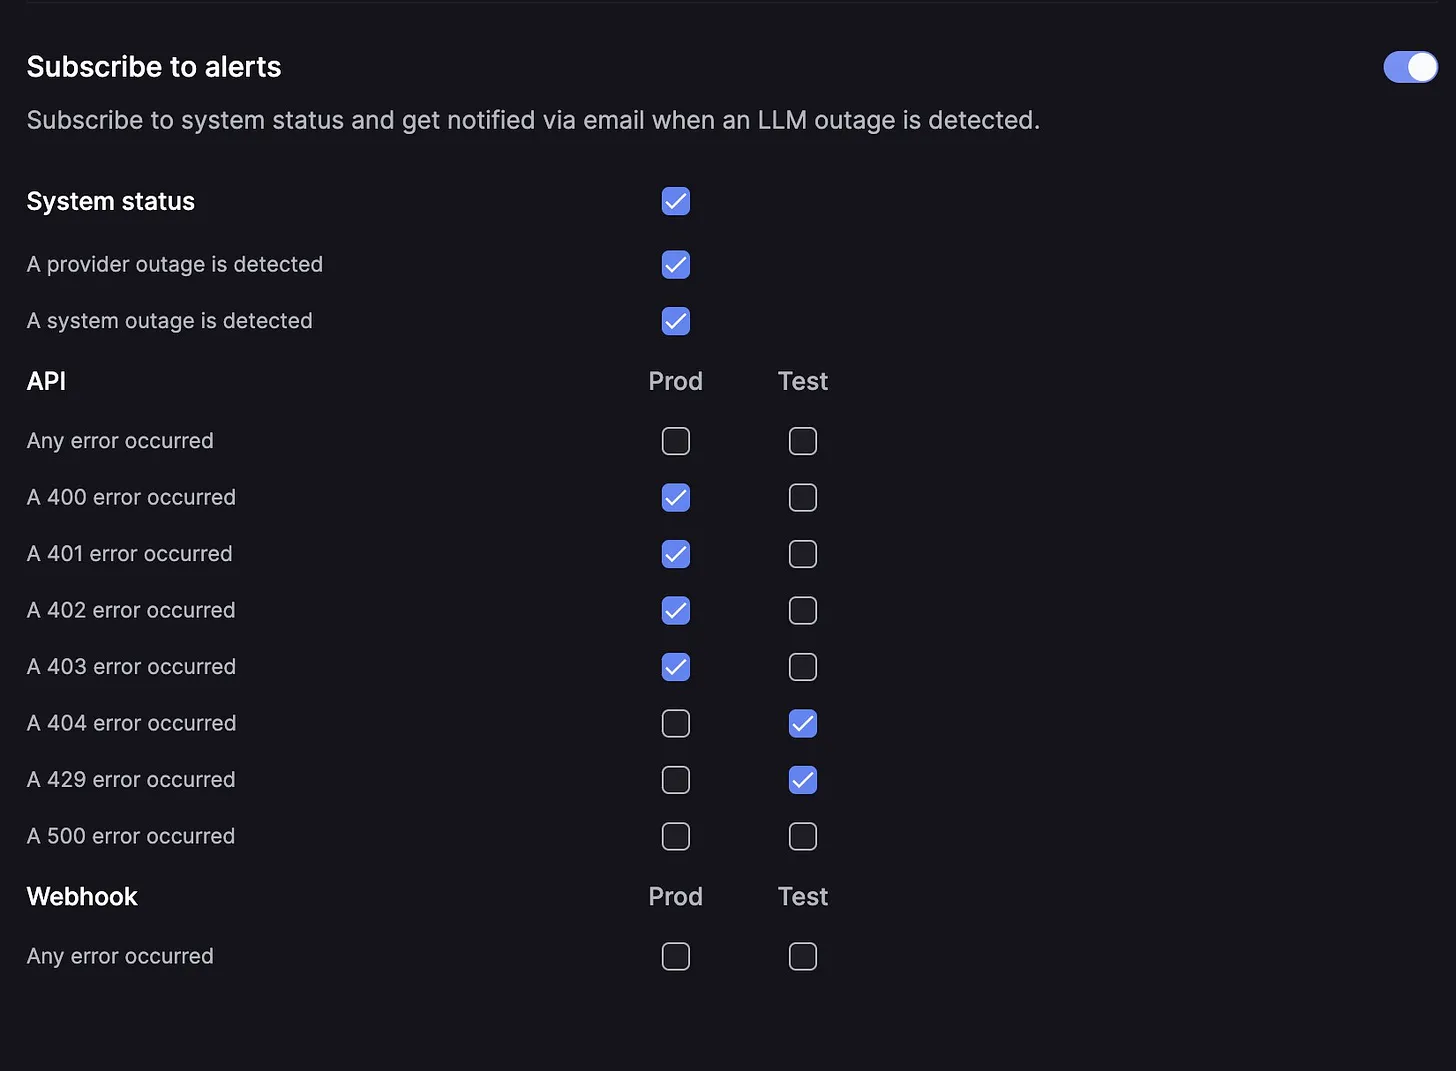Enable Prod alerts for 'Any error occurred' under API
1456x1071 pixels.
point(675,441)
